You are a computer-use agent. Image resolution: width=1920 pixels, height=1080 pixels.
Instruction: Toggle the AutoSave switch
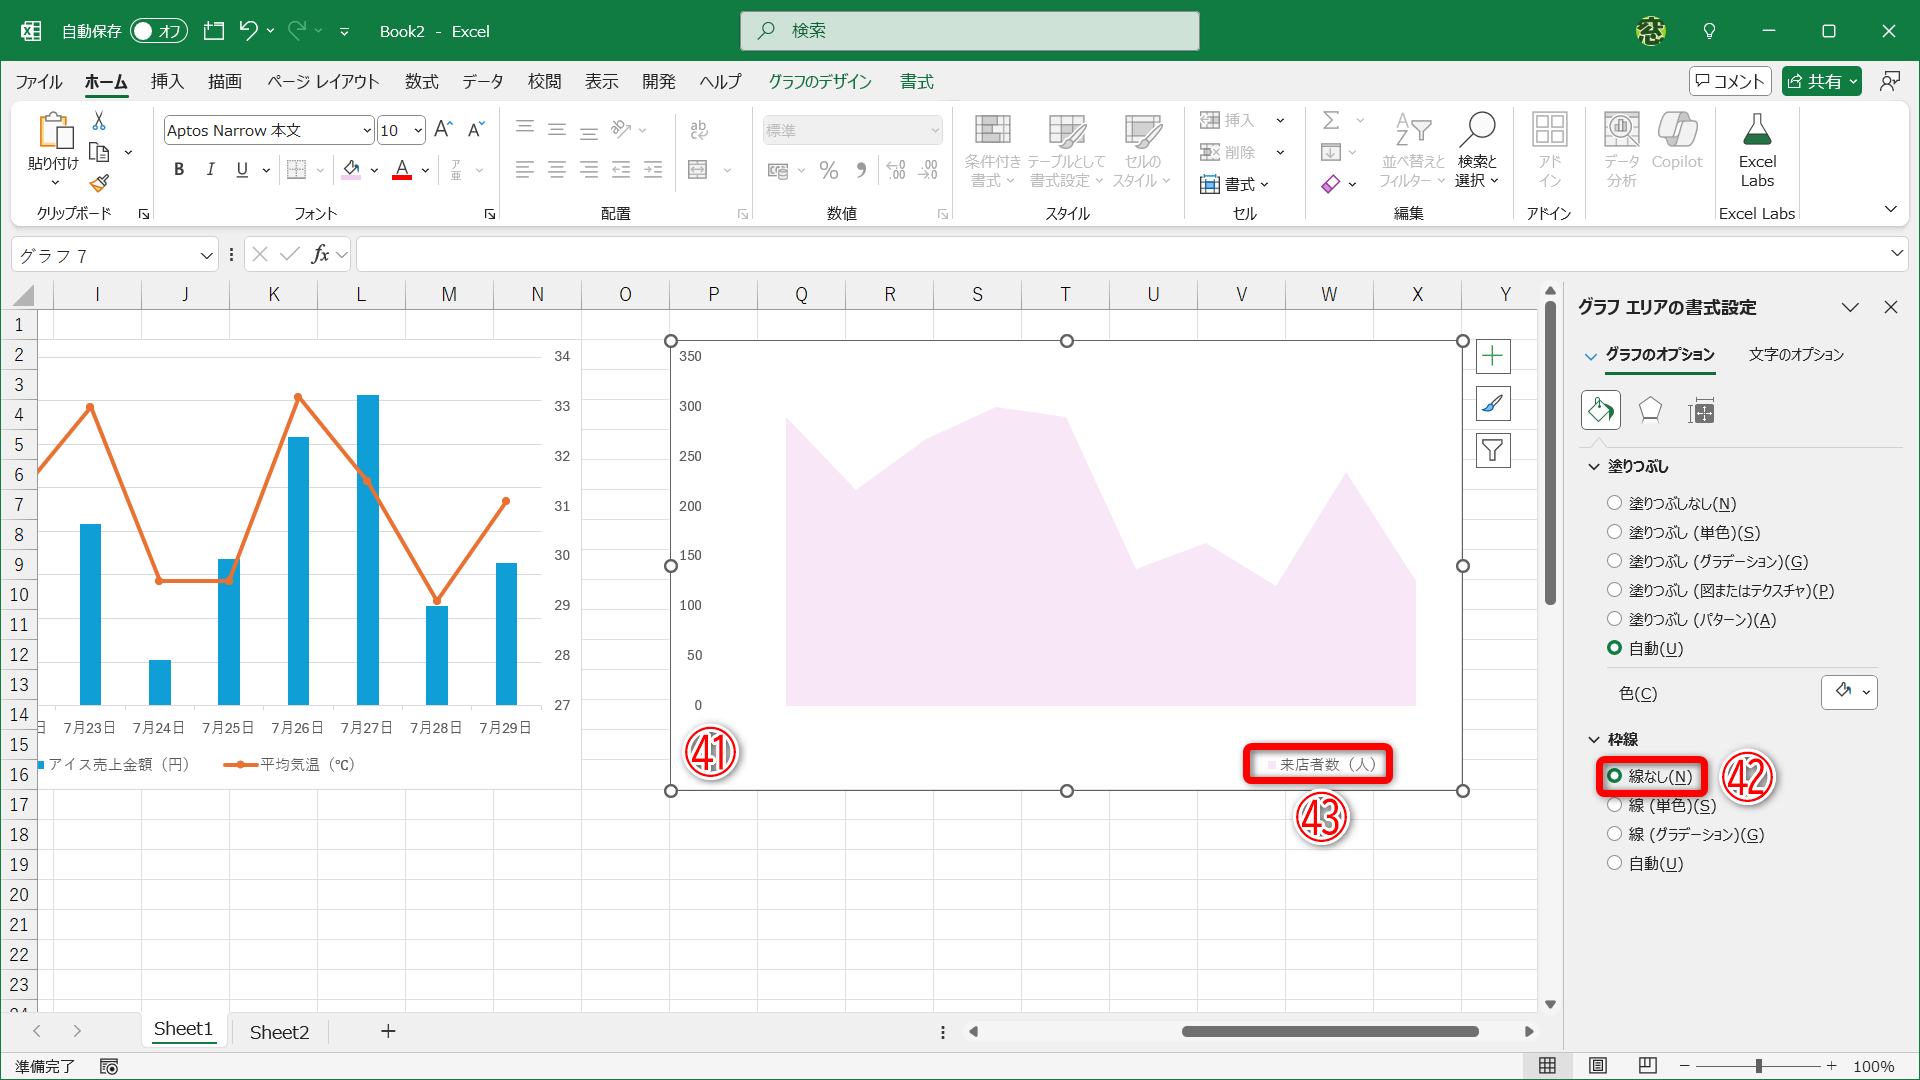(159, 31)
